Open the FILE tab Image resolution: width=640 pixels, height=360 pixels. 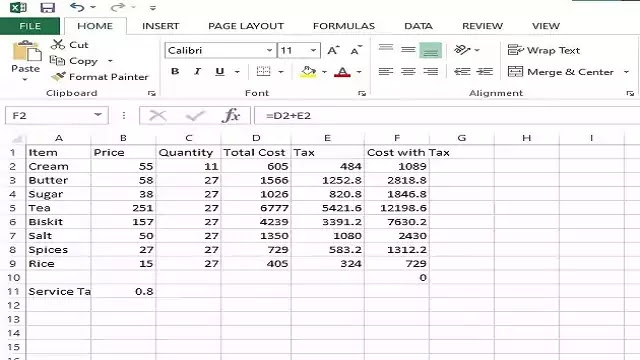click(x=30, y=26)
